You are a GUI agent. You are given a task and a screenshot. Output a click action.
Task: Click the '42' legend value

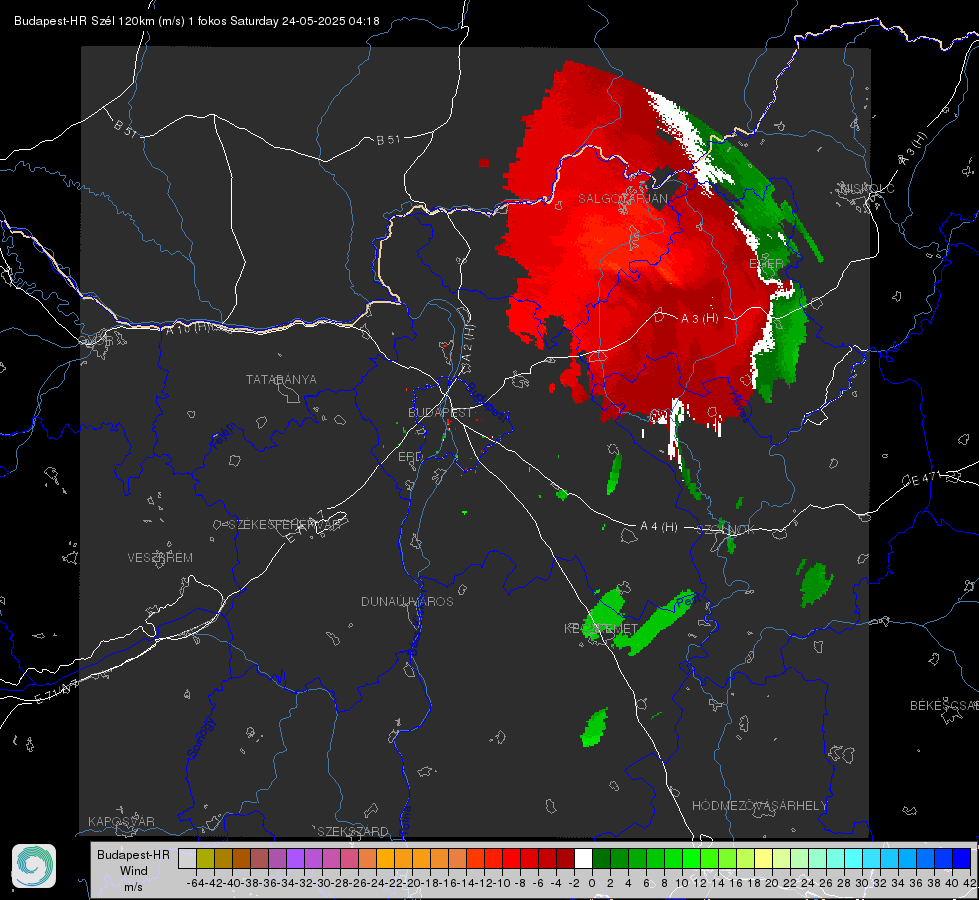pos(969,883)
